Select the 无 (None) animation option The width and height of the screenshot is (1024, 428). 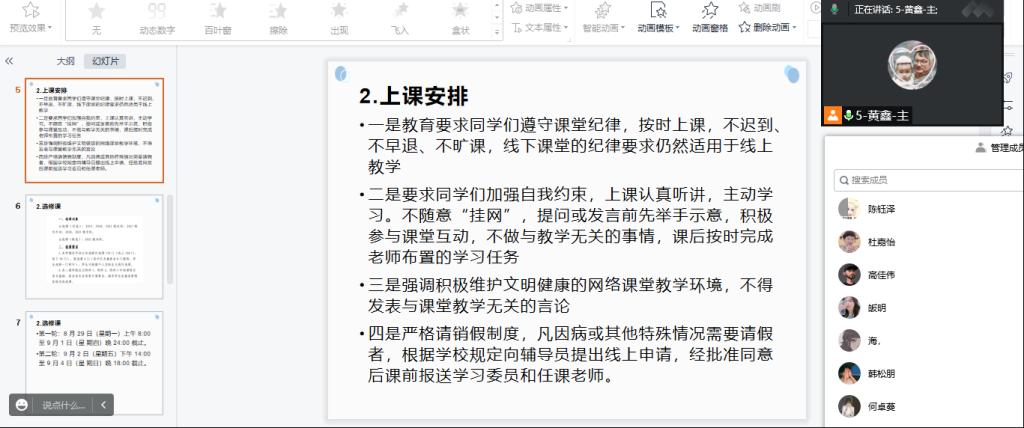pos(97,16)
